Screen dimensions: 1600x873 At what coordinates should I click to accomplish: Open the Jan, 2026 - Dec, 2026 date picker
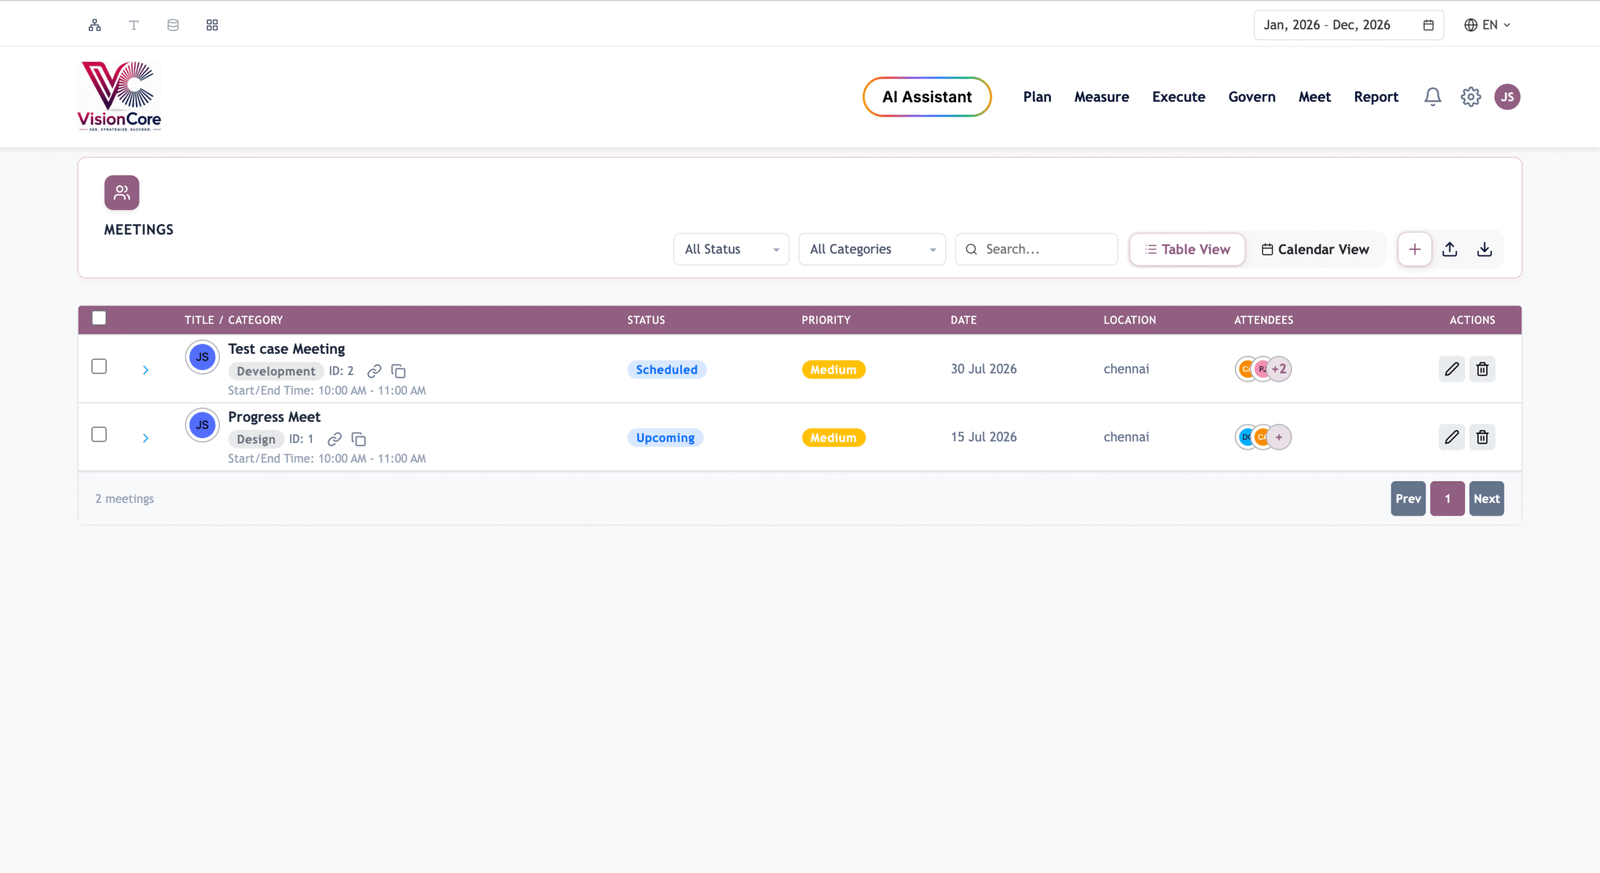tap(1348, 25)
